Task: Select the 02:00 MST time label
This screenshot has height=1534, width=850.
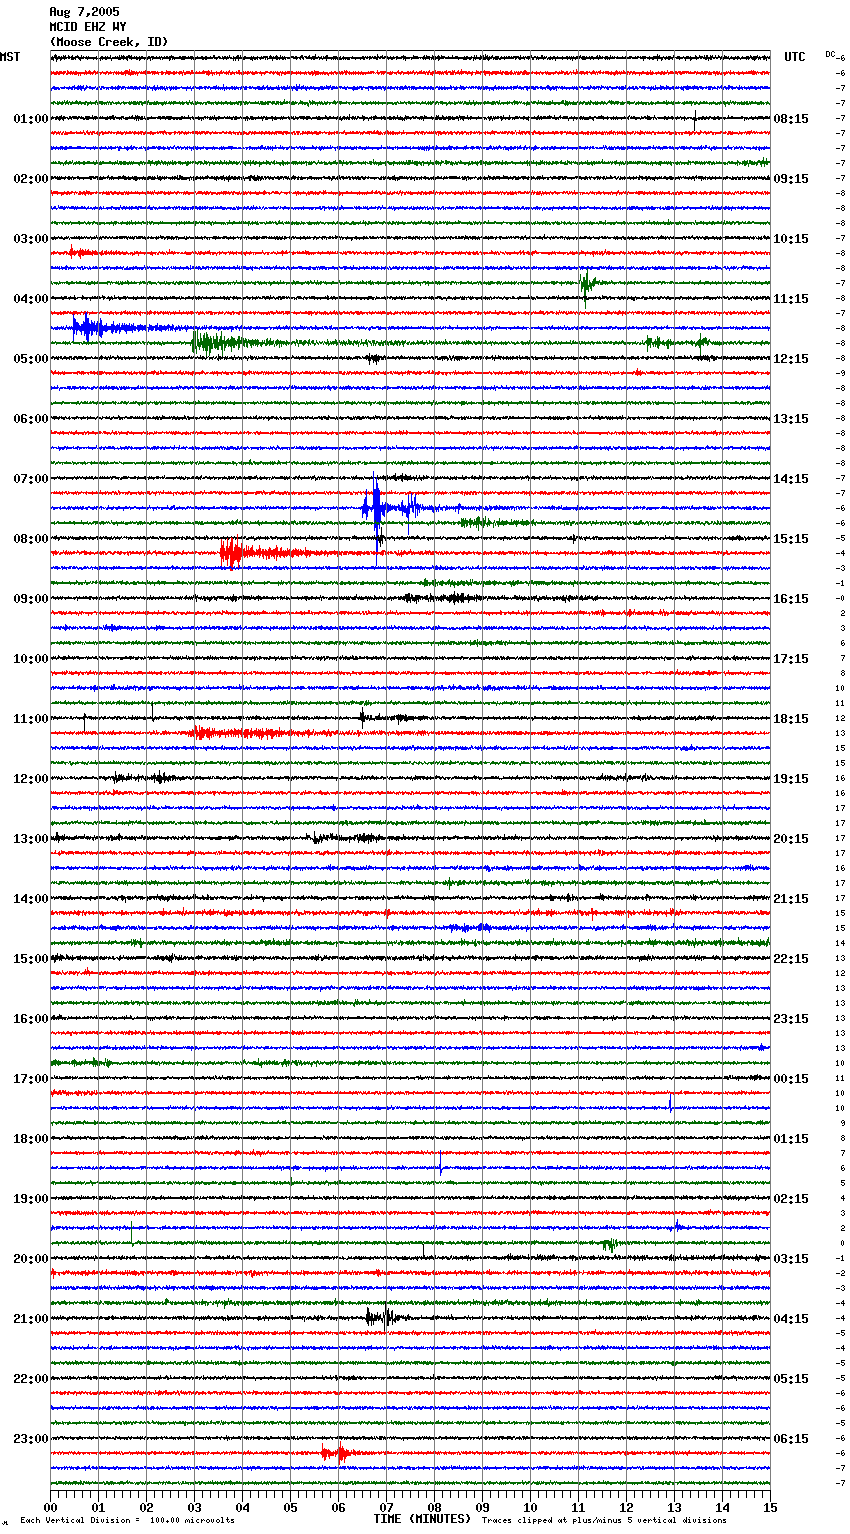Action: tap(31, 179)
